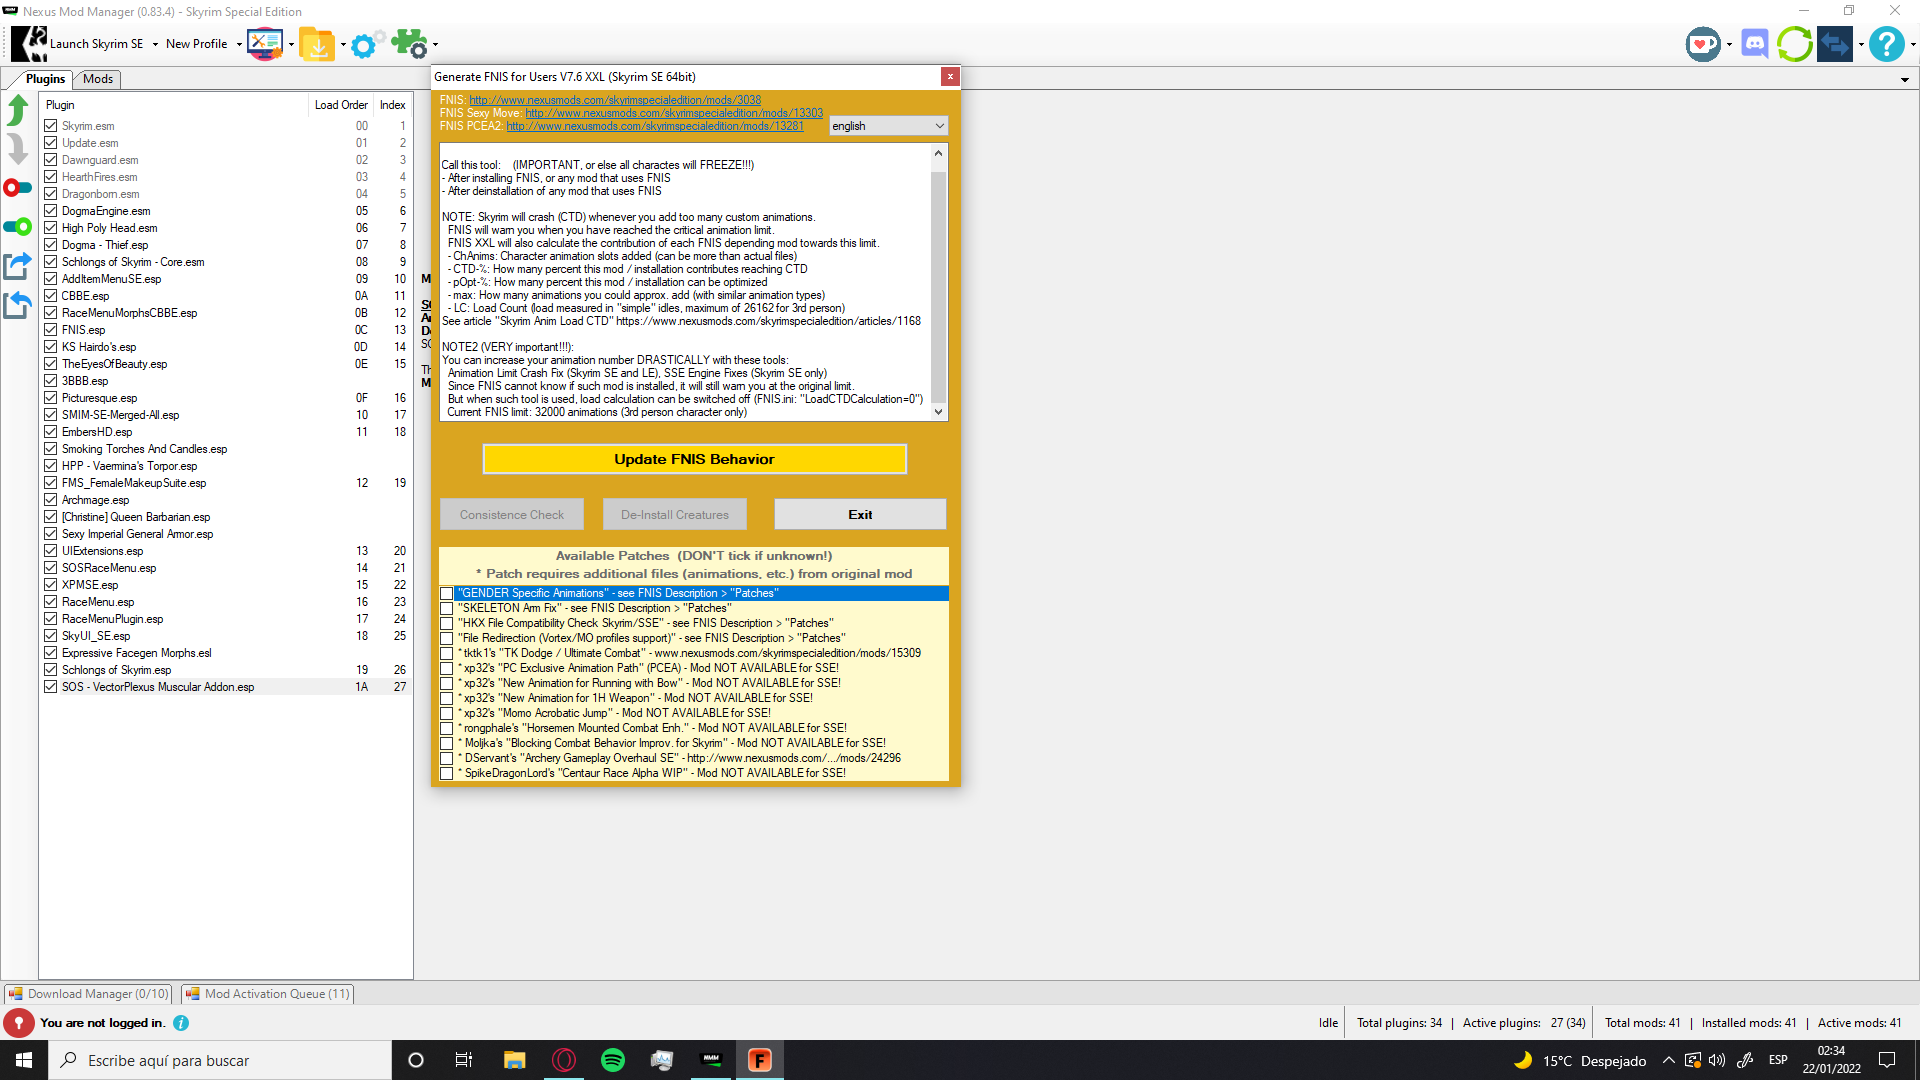Uncheck the FNIS.esp plugin checkbox
The image size is (1920, 1080).
(50, 330)
